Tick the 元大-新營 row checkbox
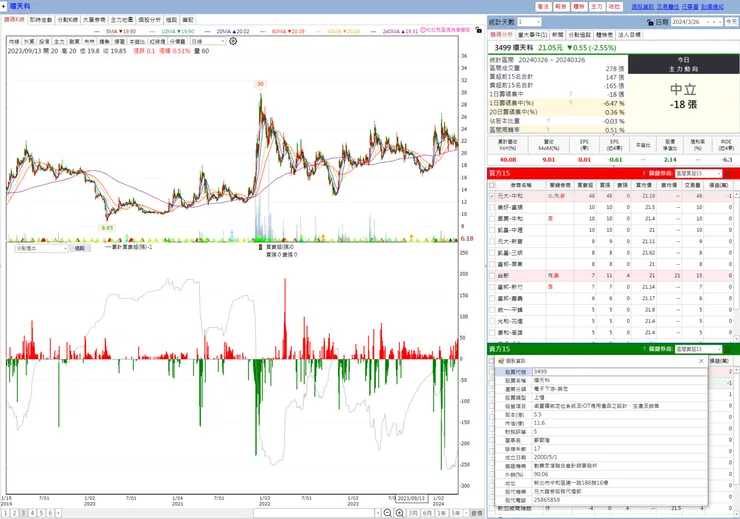 tap(492, 241)
